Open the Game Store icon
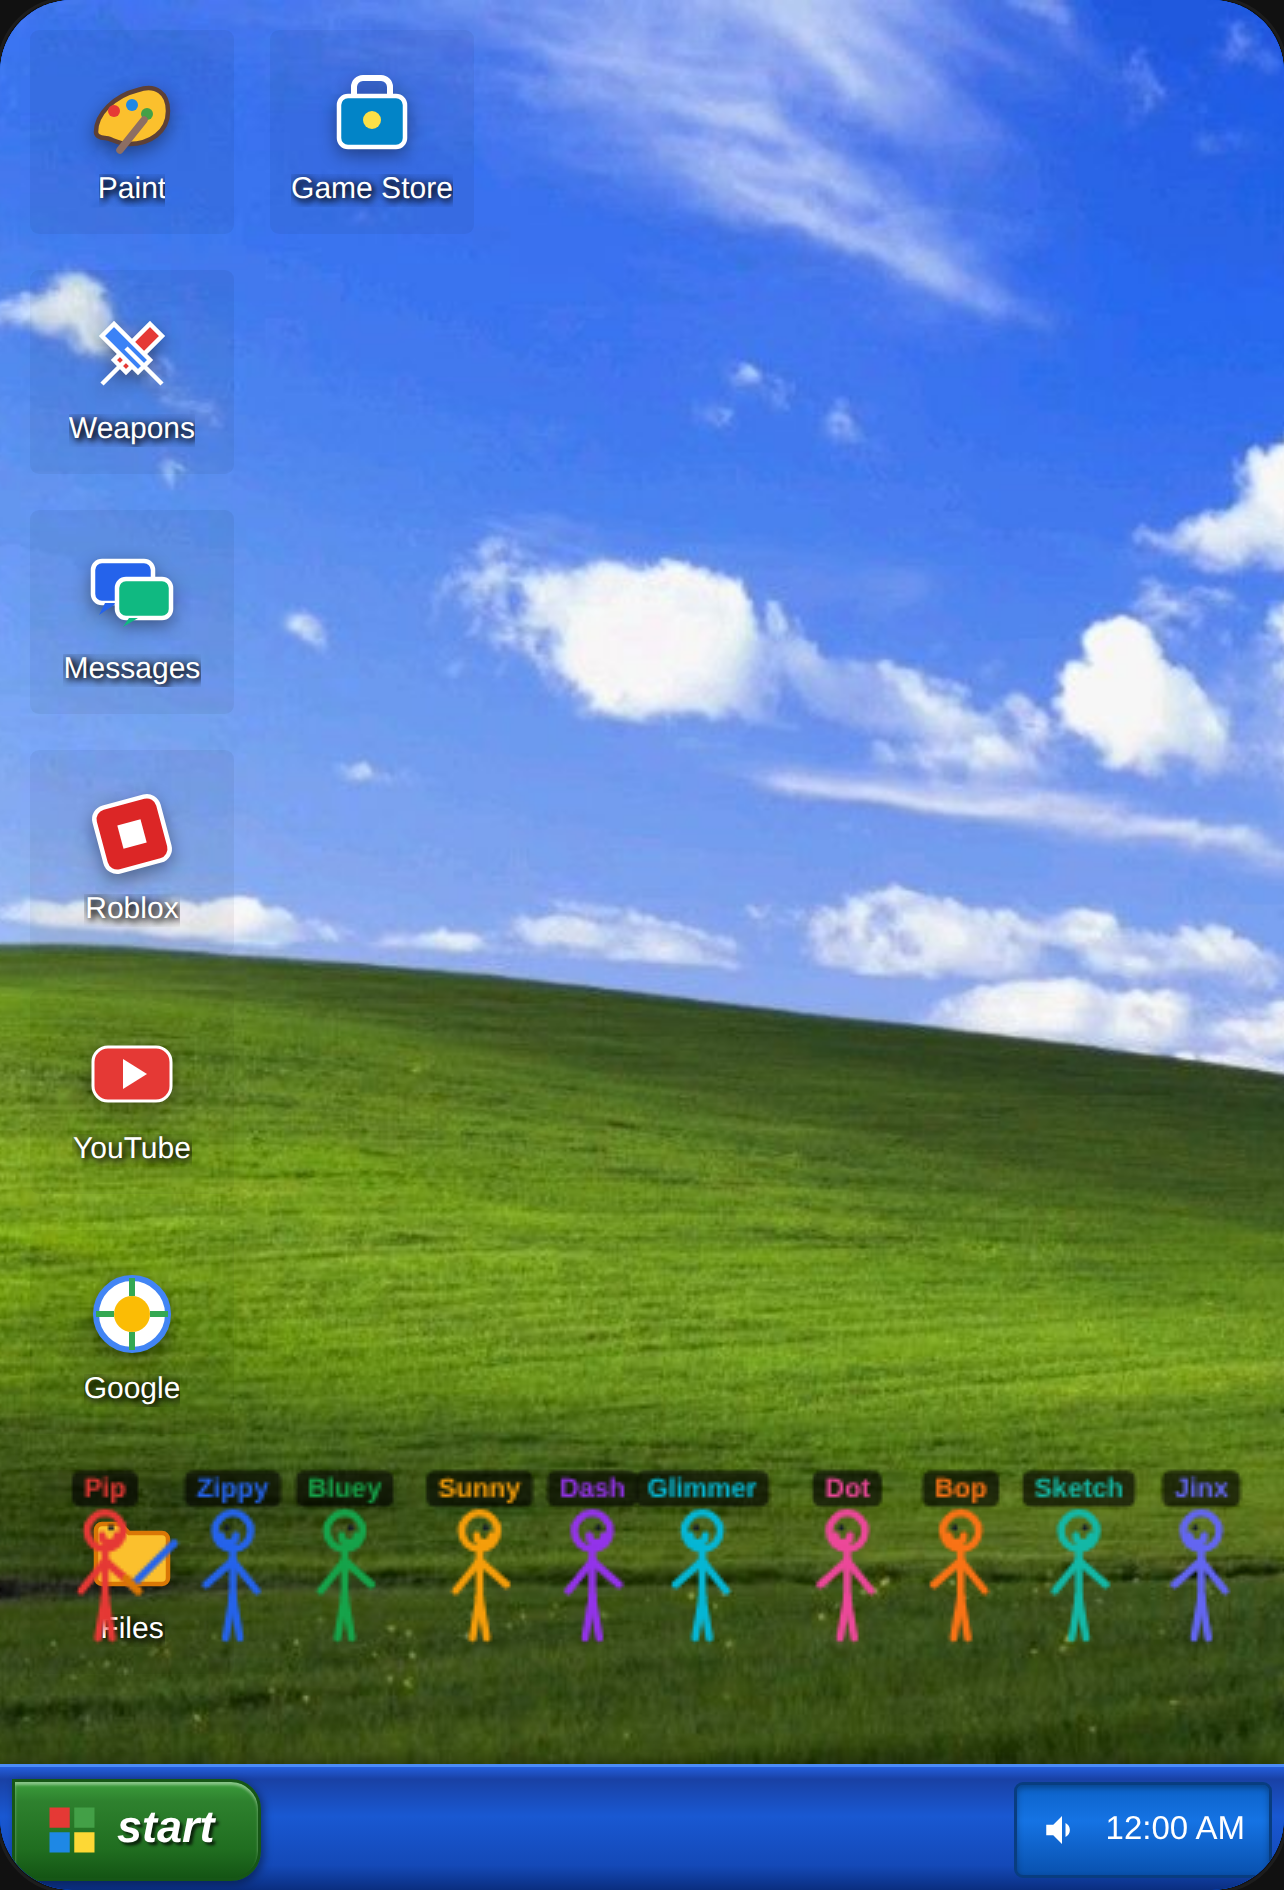The image size is (1284, 1890). coord(372,132)
